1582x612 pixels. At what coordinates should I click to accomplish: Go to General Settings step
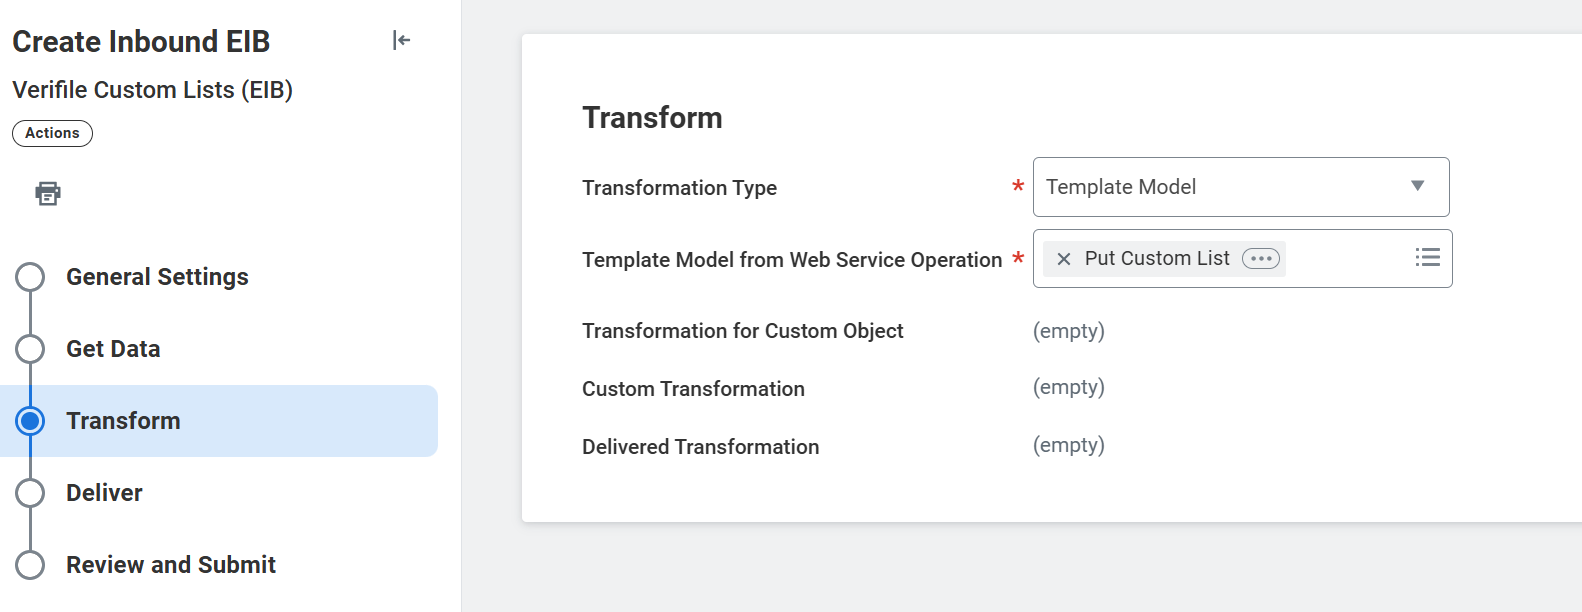(x=157, y=277)
